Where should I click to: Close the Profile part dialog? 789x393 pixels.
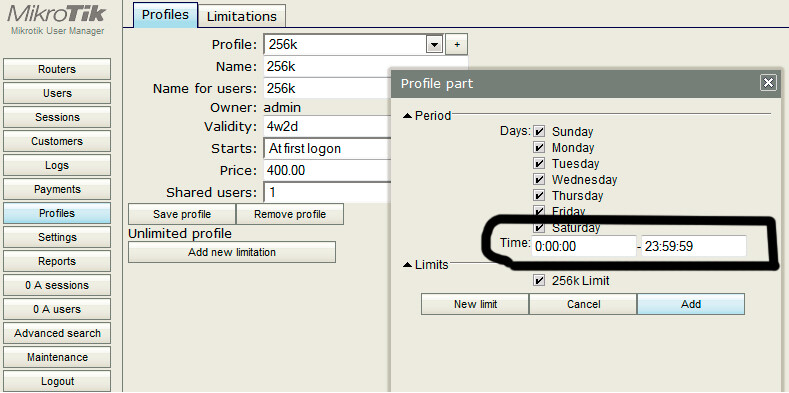[768, 83]
